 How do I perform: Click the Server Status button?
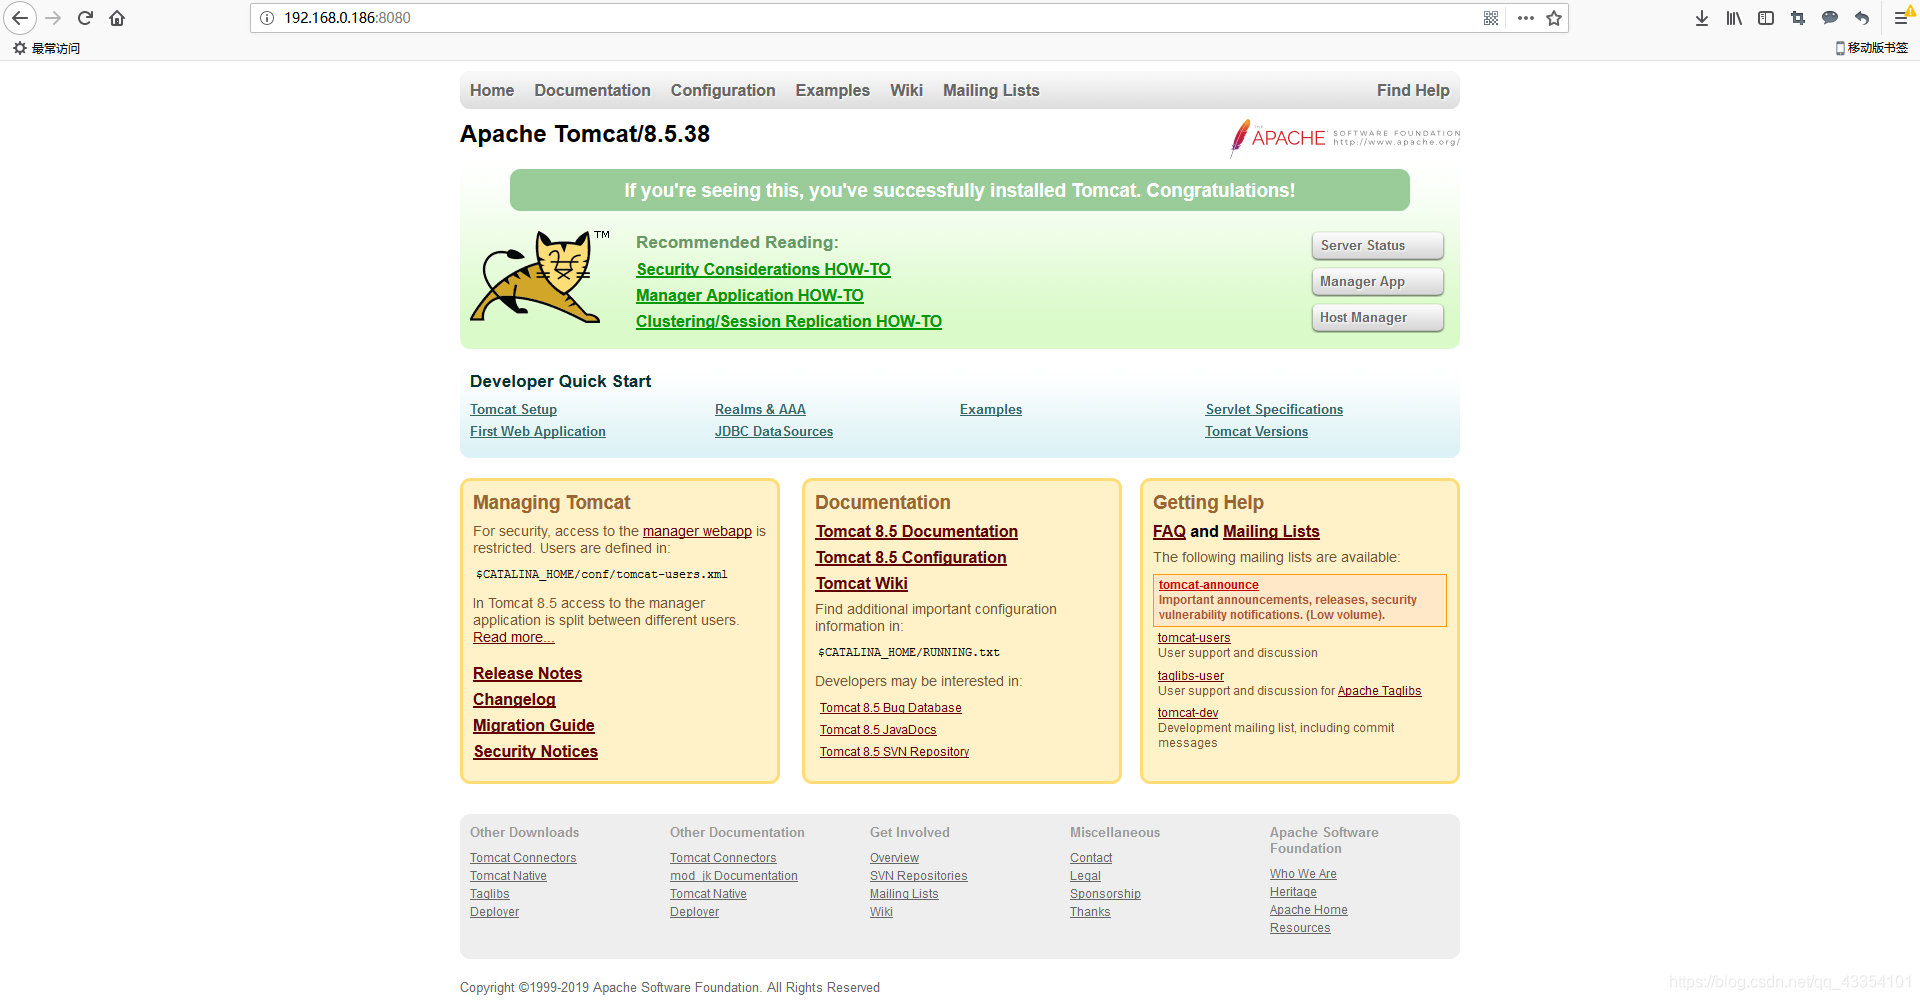[x=1378, y=245]
